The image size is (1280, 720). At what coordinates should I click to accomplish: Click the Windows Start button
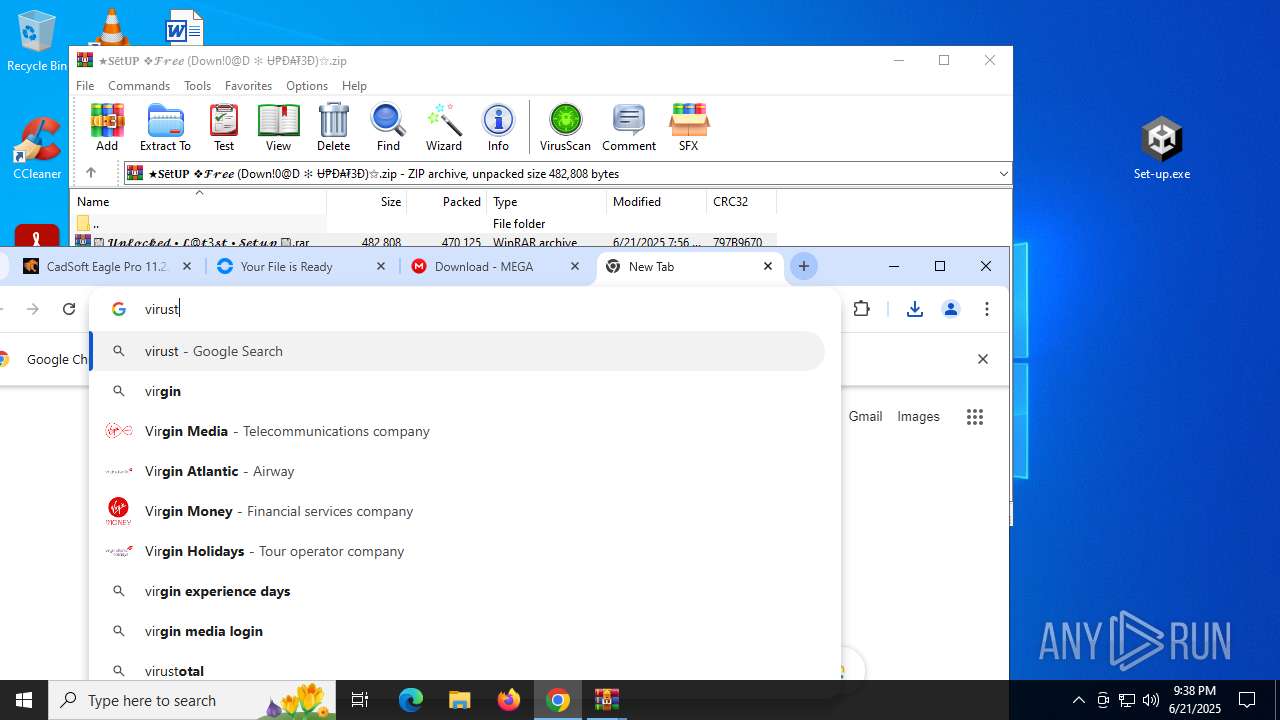pos(24,700)
